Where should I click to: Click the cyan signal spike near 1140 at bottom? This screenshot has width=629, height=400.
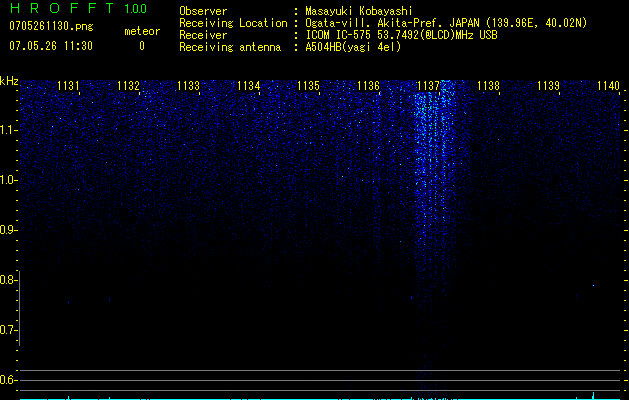coord(594,395)
